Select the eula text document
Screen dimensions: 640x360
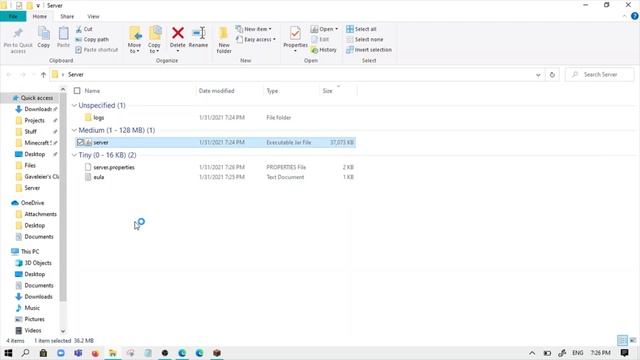(x=99, y=177)
